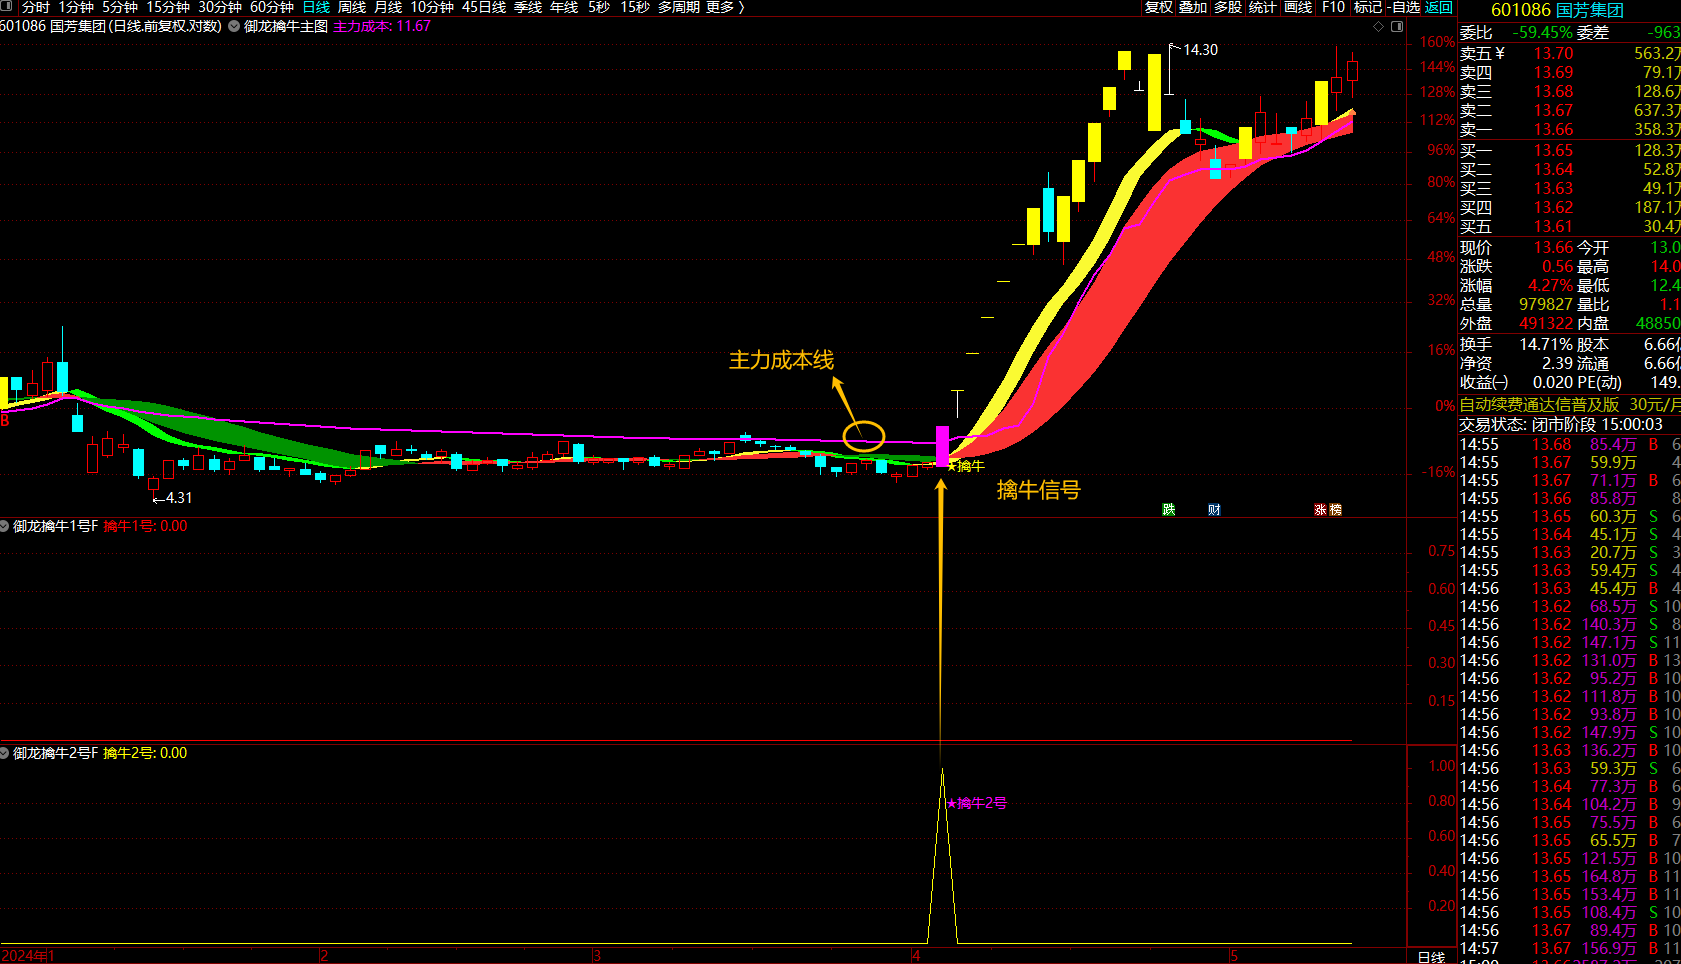1681x964 pixels.
Task: Select the 日线 daily period
Action: (x=316, y=7)
